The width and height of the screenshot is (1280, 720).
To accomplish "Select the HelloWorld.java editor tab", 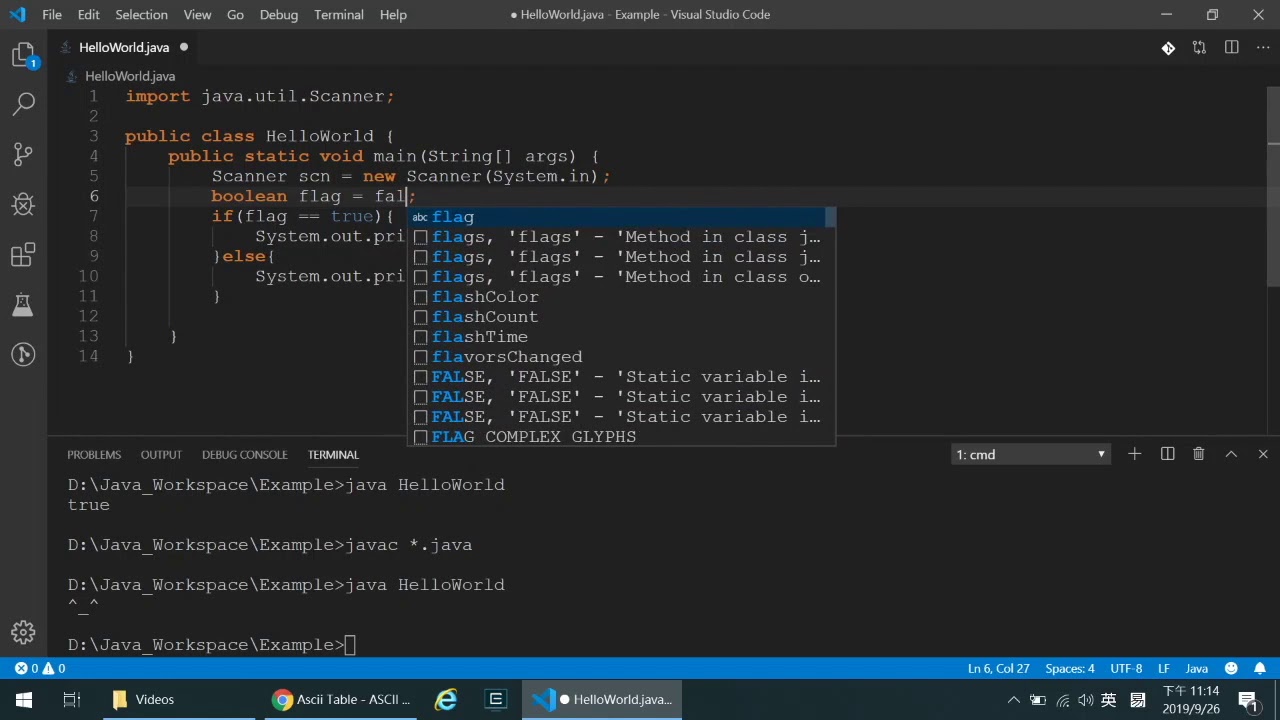I will click(x=124, y=47).
